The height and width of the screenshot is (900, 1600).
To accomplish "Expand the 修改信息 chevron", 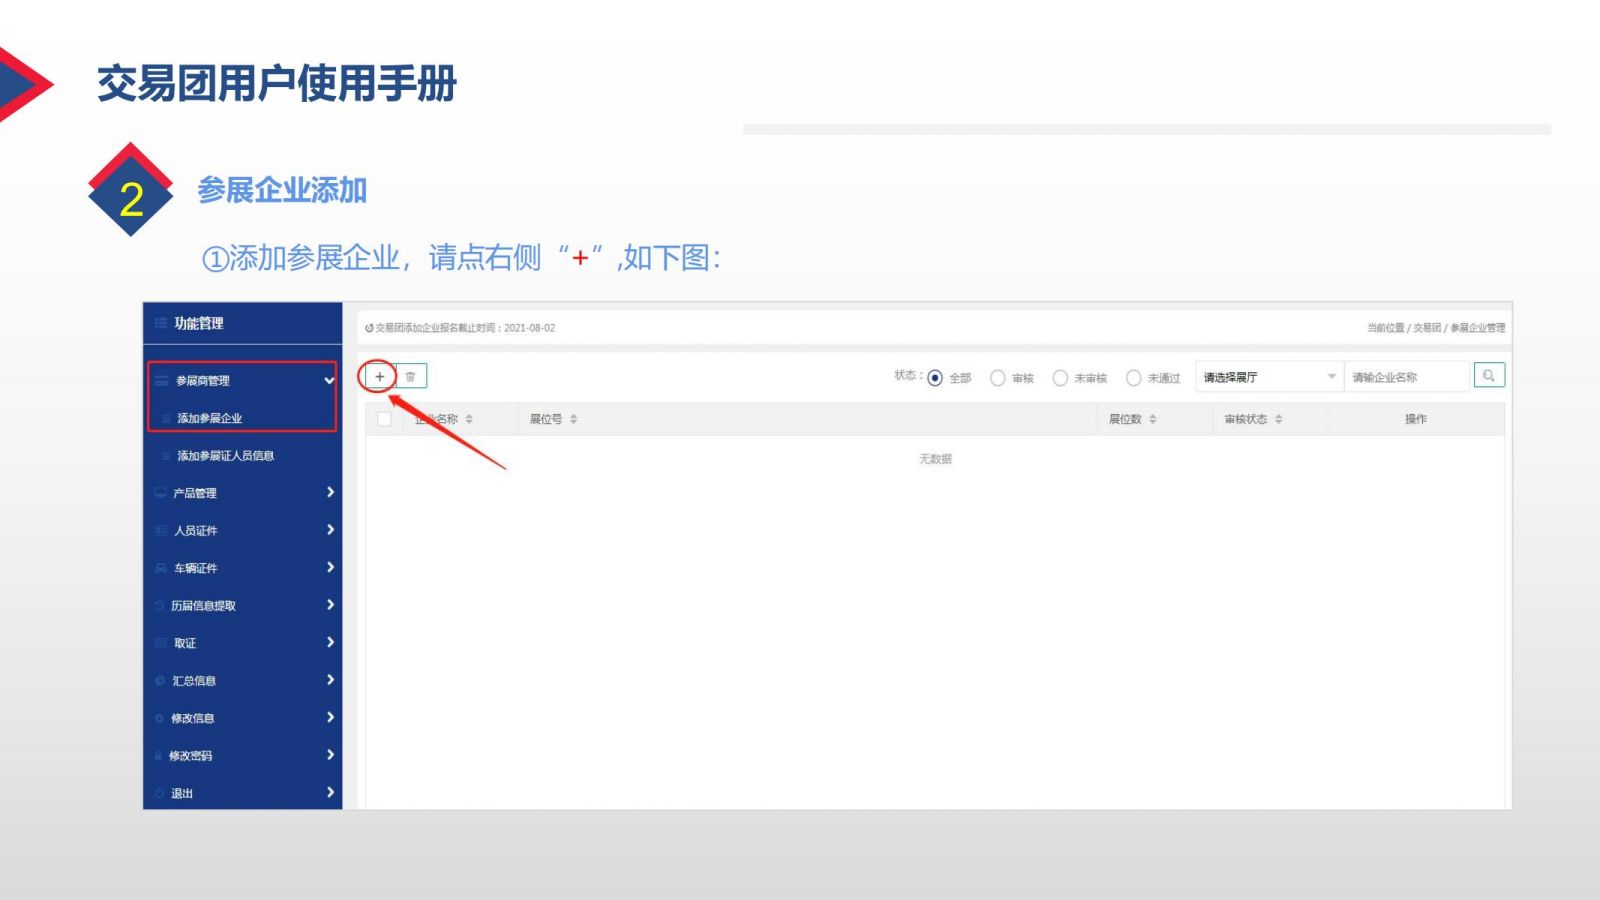I will pos(330,717).
